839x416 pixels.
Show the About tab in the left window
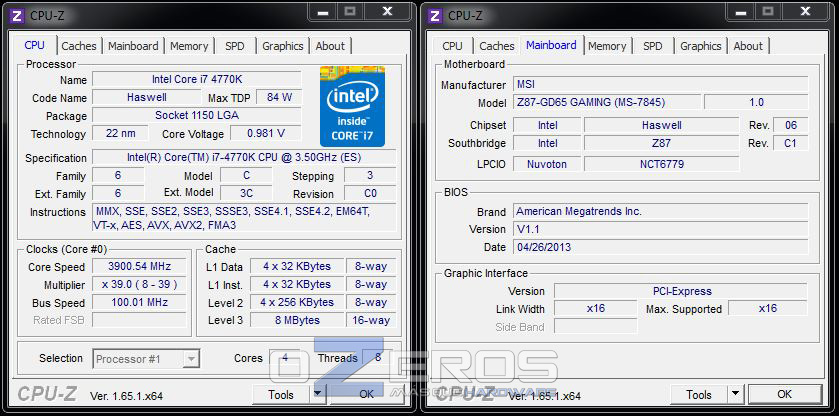click(330, 46)
